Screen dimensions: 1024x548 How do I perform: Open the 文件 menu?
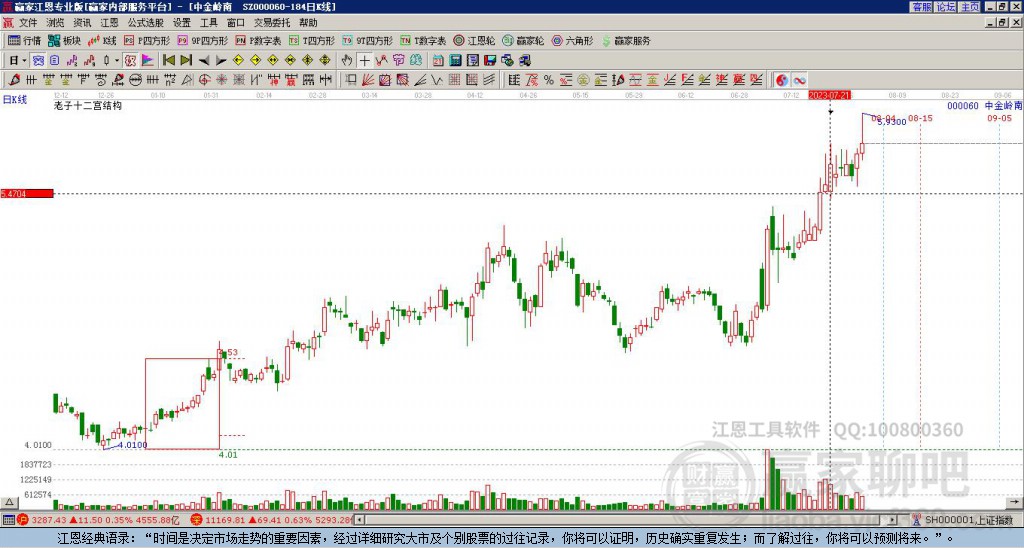[x=27, y=23]
